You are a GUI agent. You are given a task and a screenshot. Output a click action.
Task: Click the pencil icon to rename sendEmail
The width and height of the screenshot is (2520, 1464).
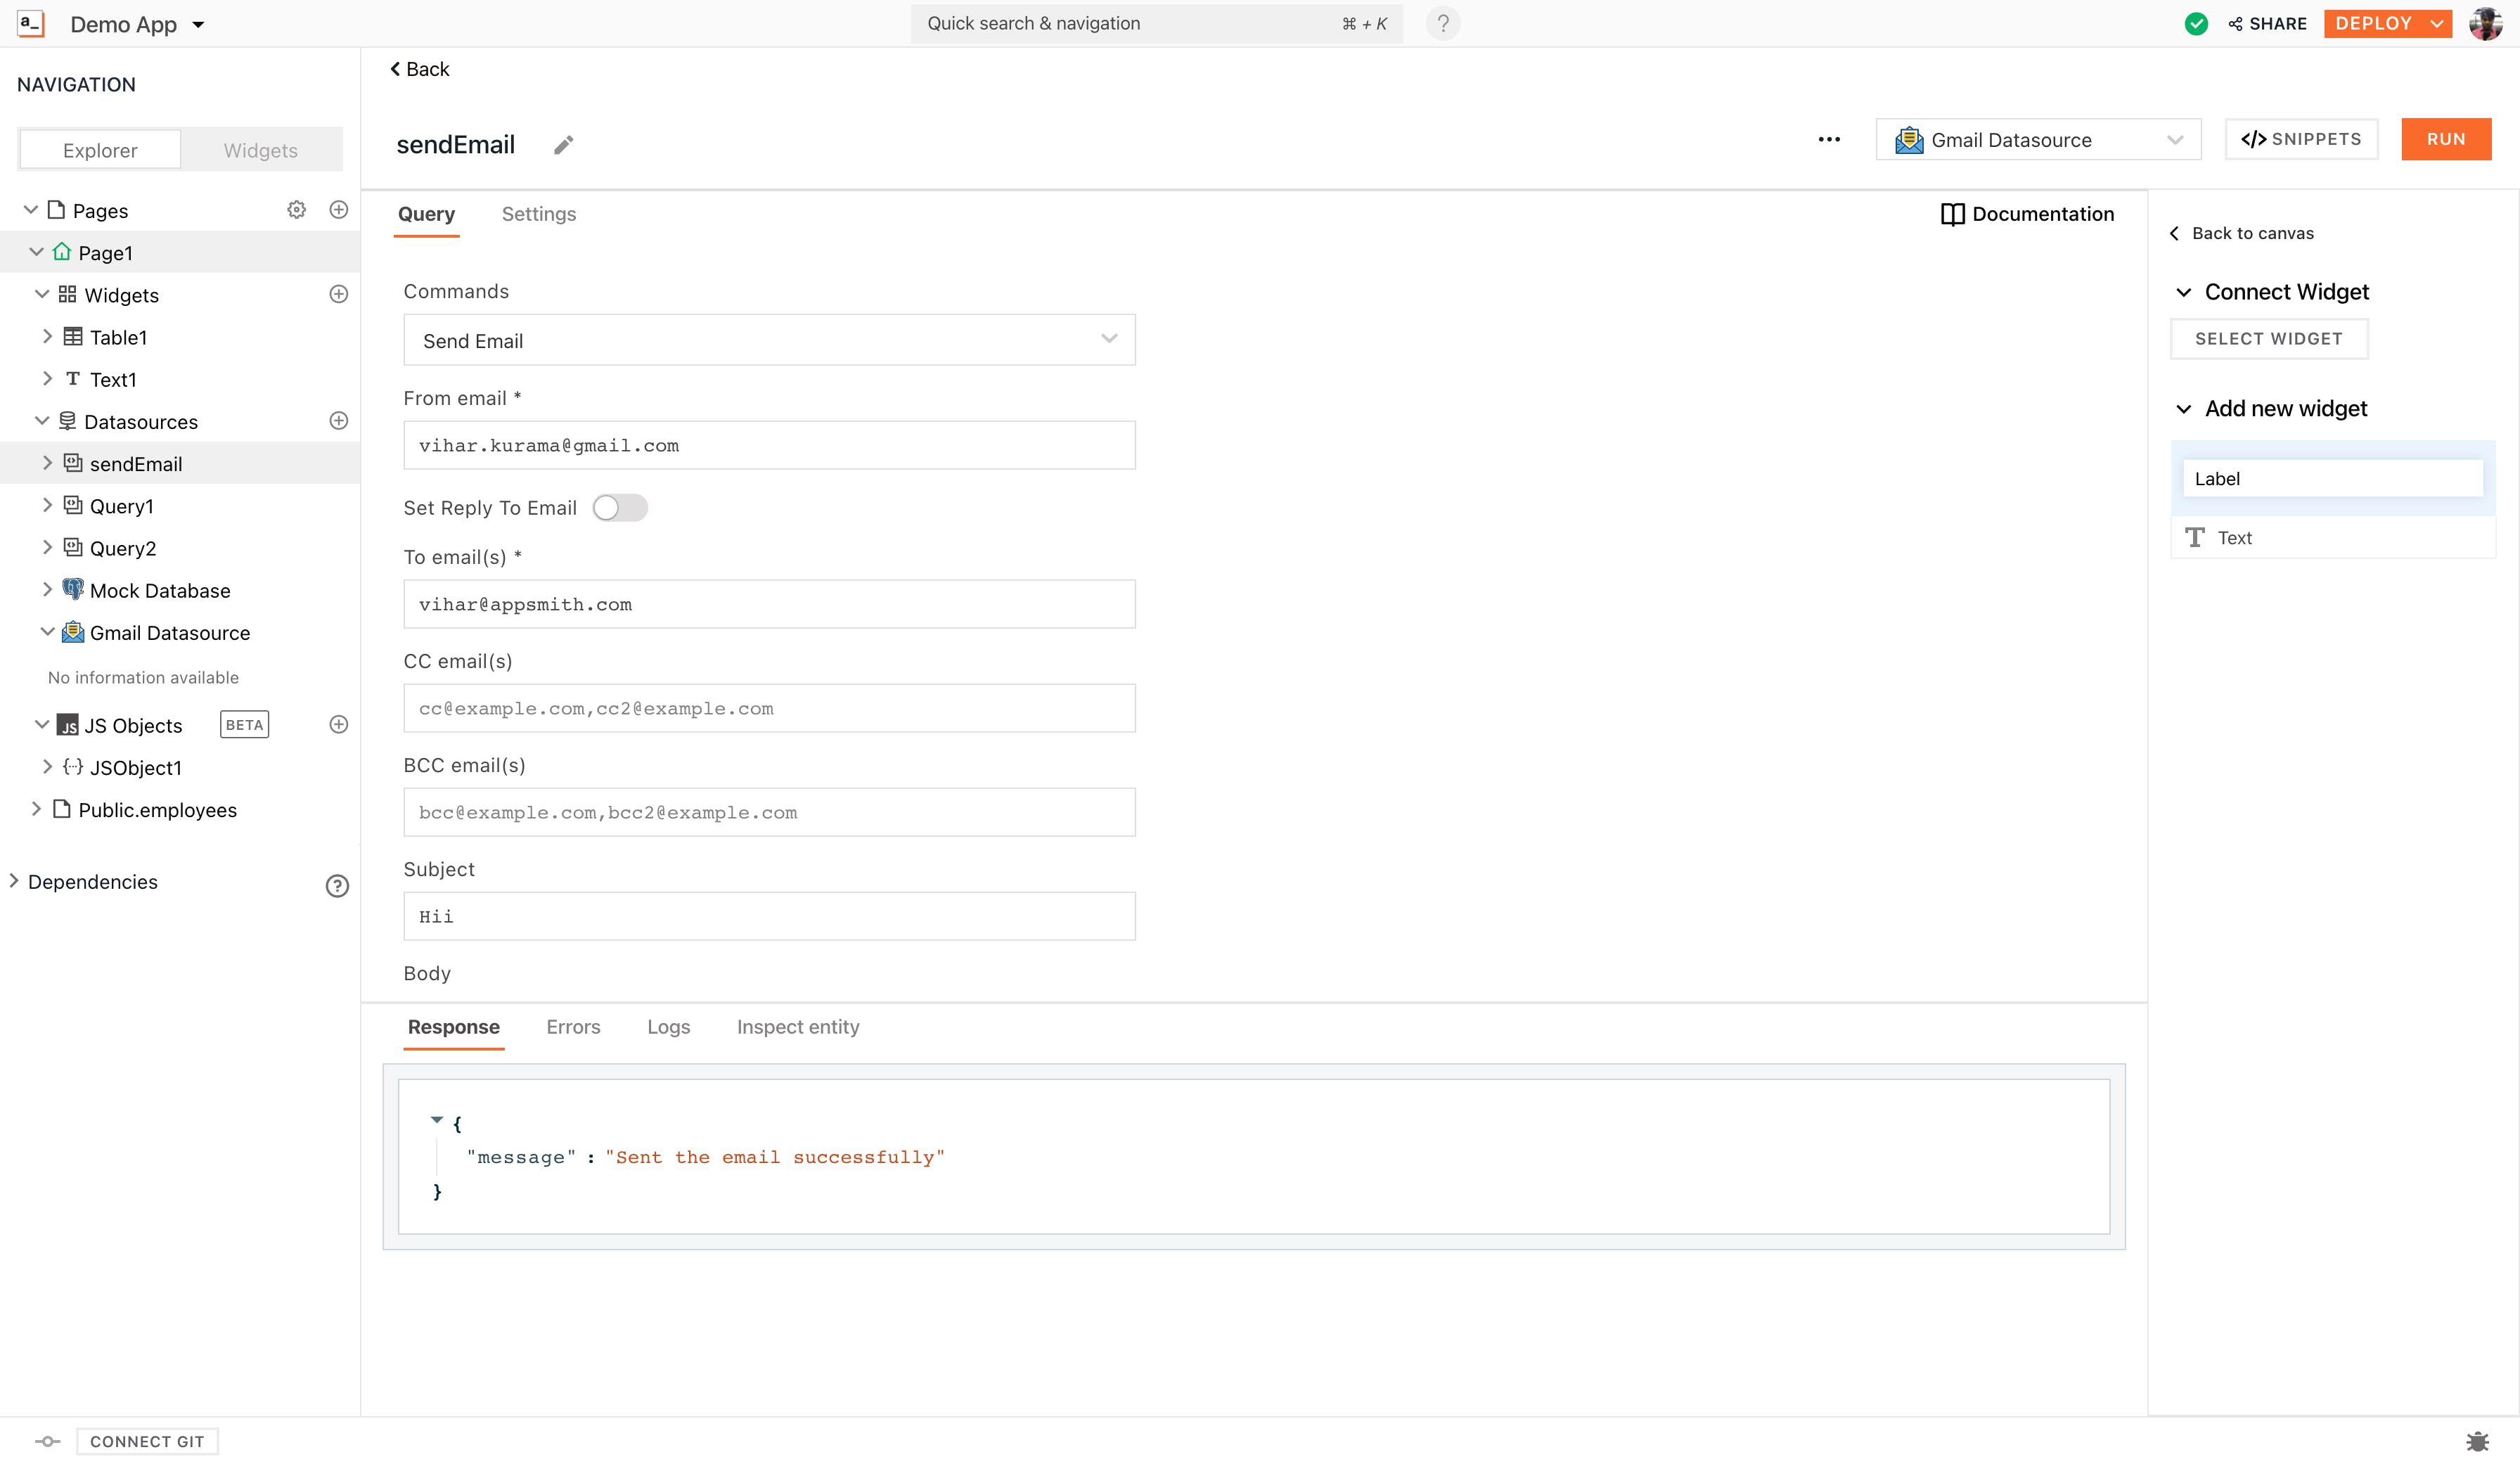(x=563, y=145)
